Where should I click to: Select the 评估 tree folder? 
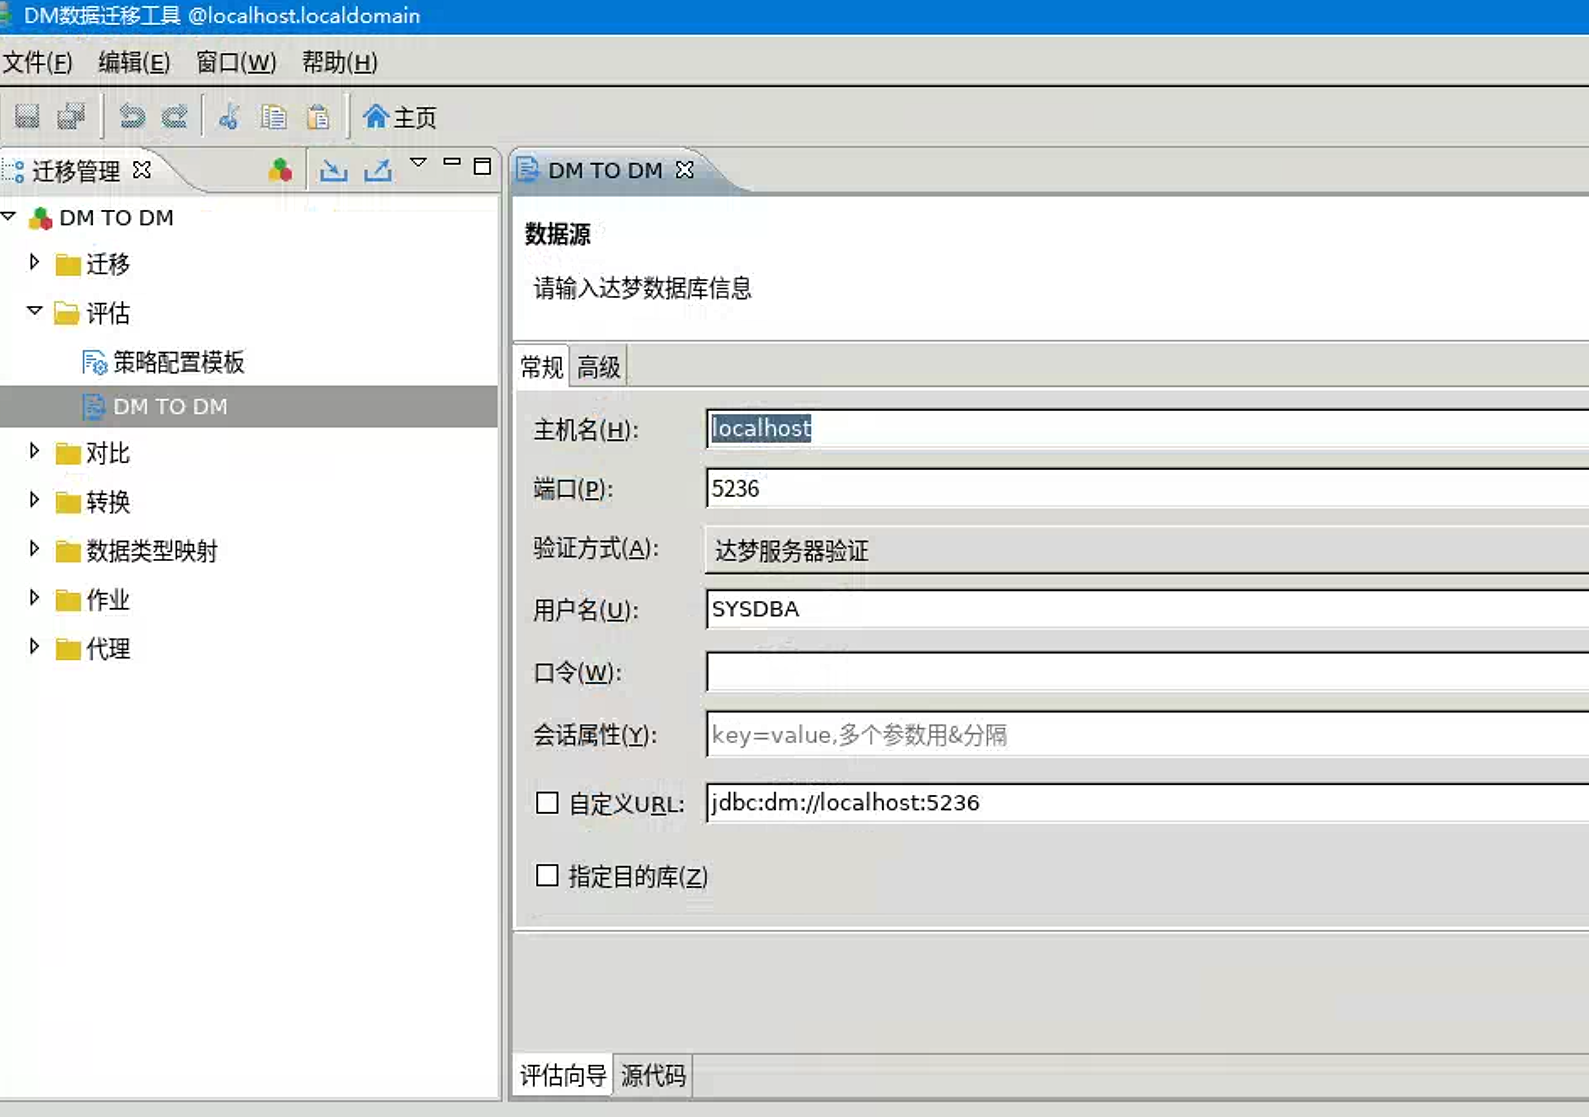108,313
